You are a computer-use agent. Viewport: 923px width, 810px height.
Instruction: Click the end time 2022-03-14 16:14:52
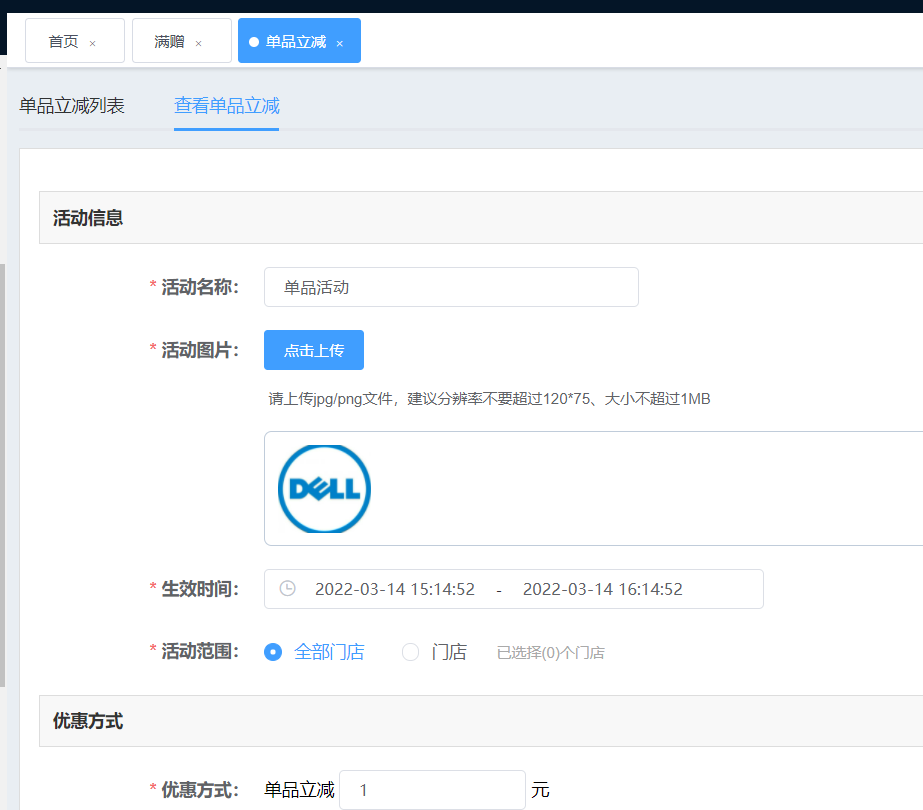[602, 589]
